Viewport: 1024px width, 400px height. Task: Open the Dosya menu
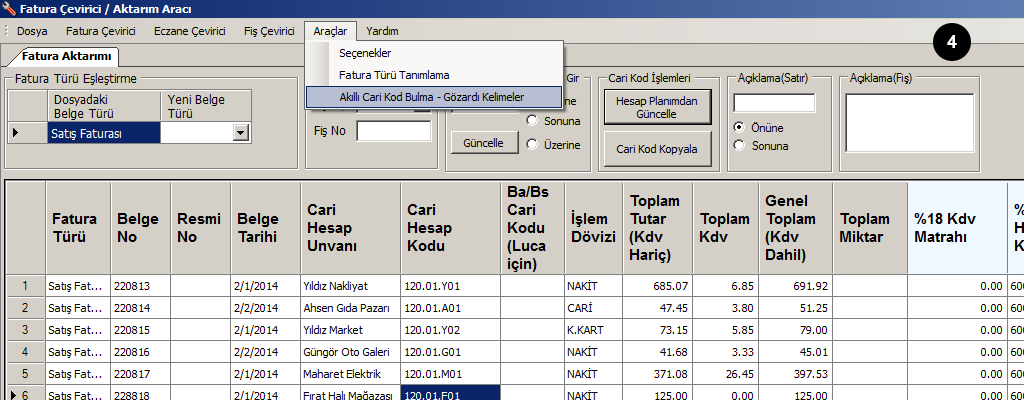[32, 31]
